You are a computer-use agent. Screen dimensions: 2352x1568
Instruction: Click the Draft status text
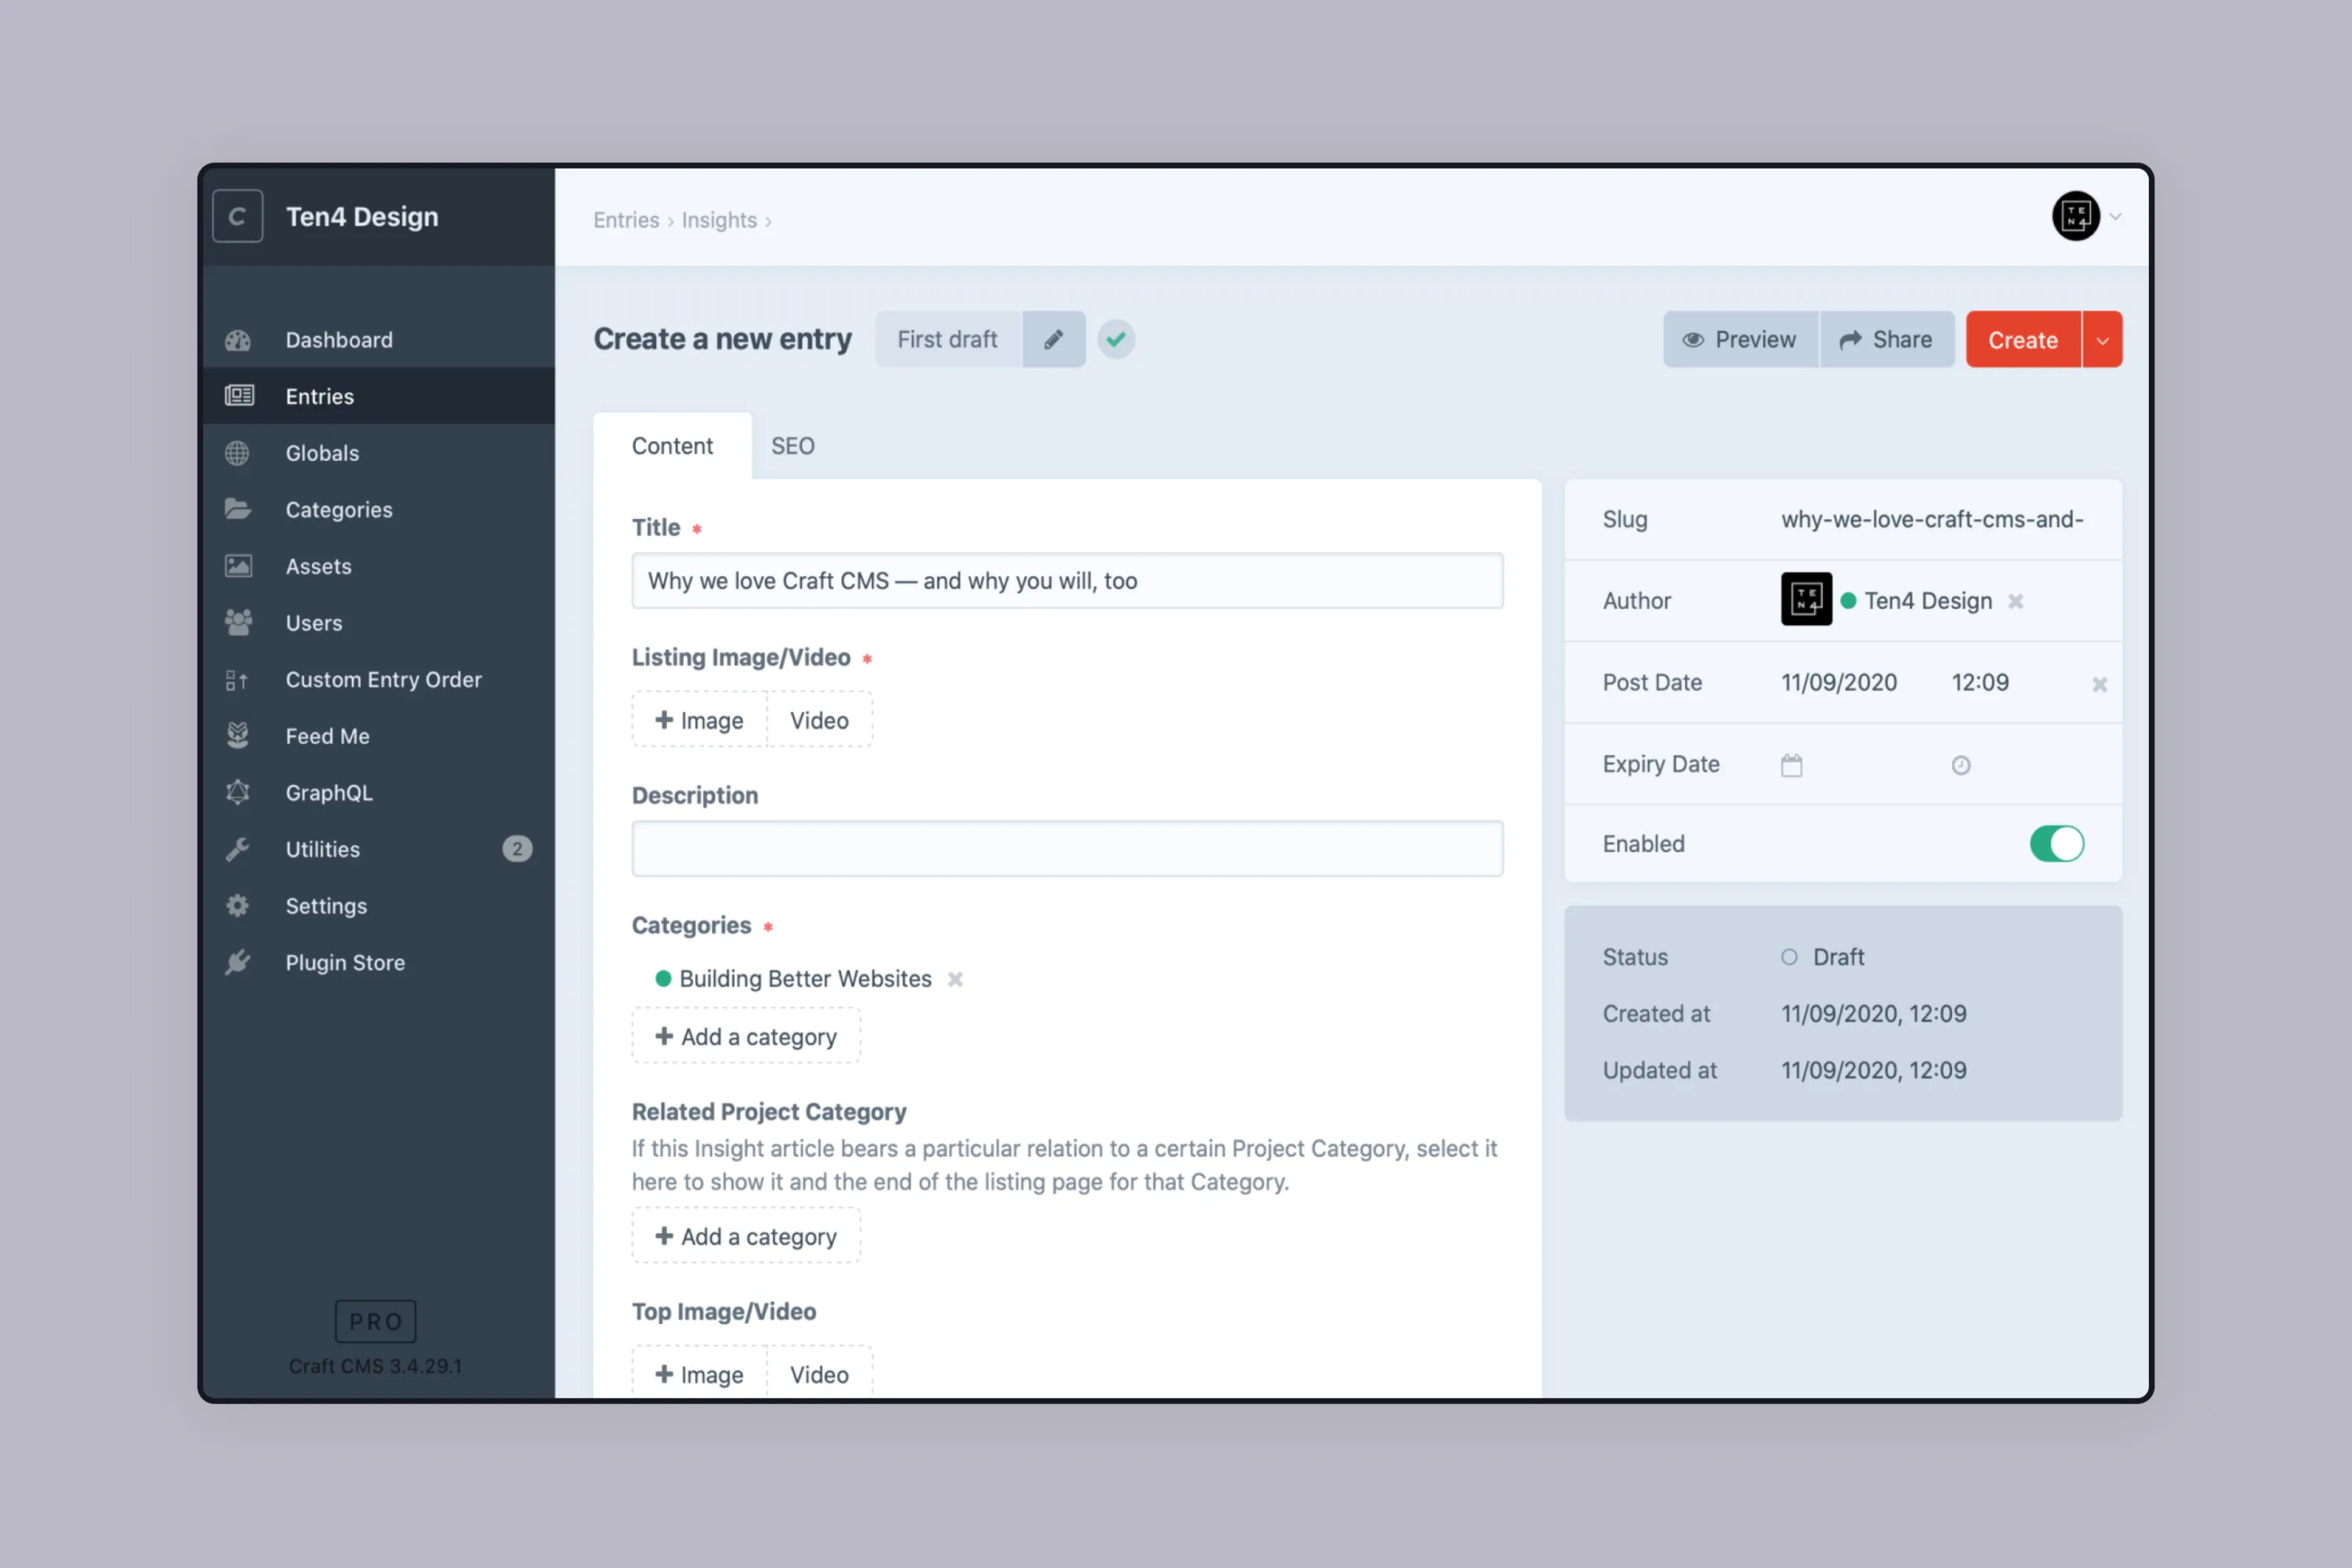point(1838,957)
